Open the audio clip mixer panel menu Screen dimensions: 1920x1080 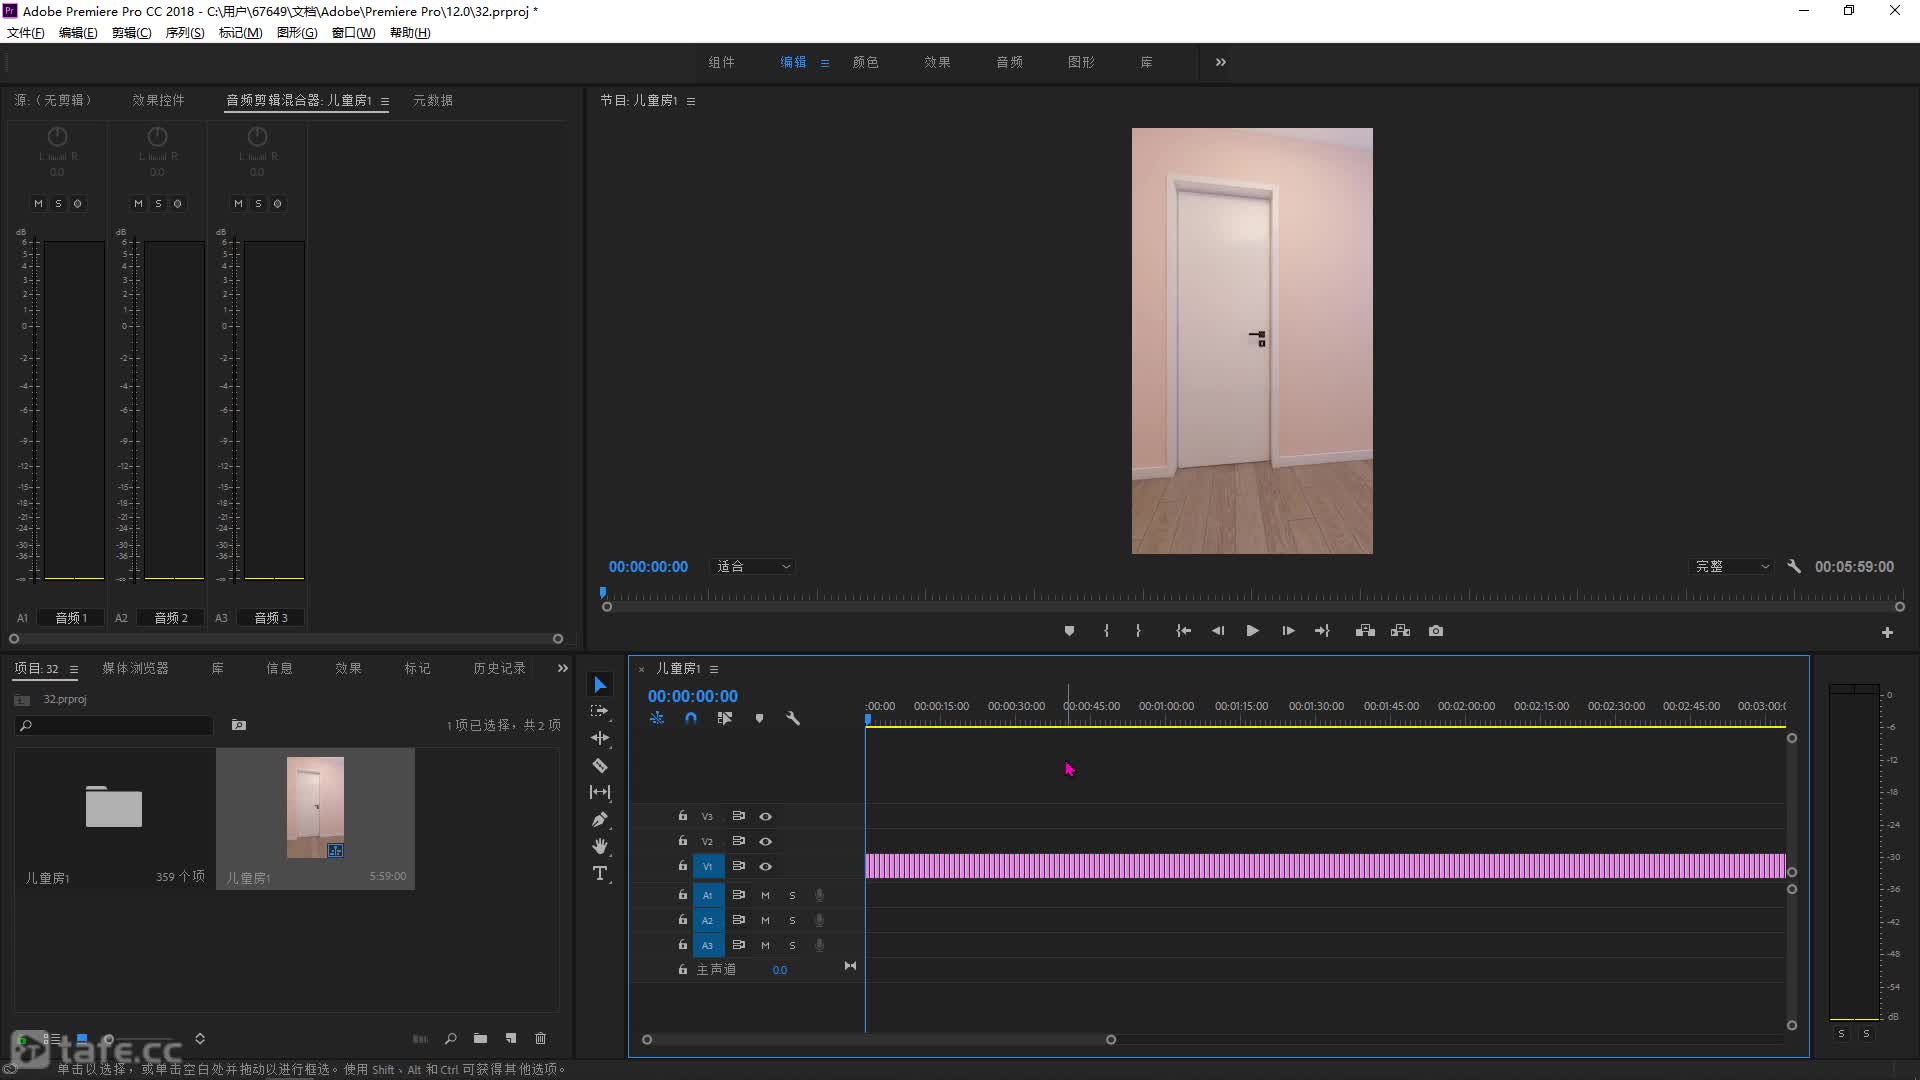click(384, 101)
